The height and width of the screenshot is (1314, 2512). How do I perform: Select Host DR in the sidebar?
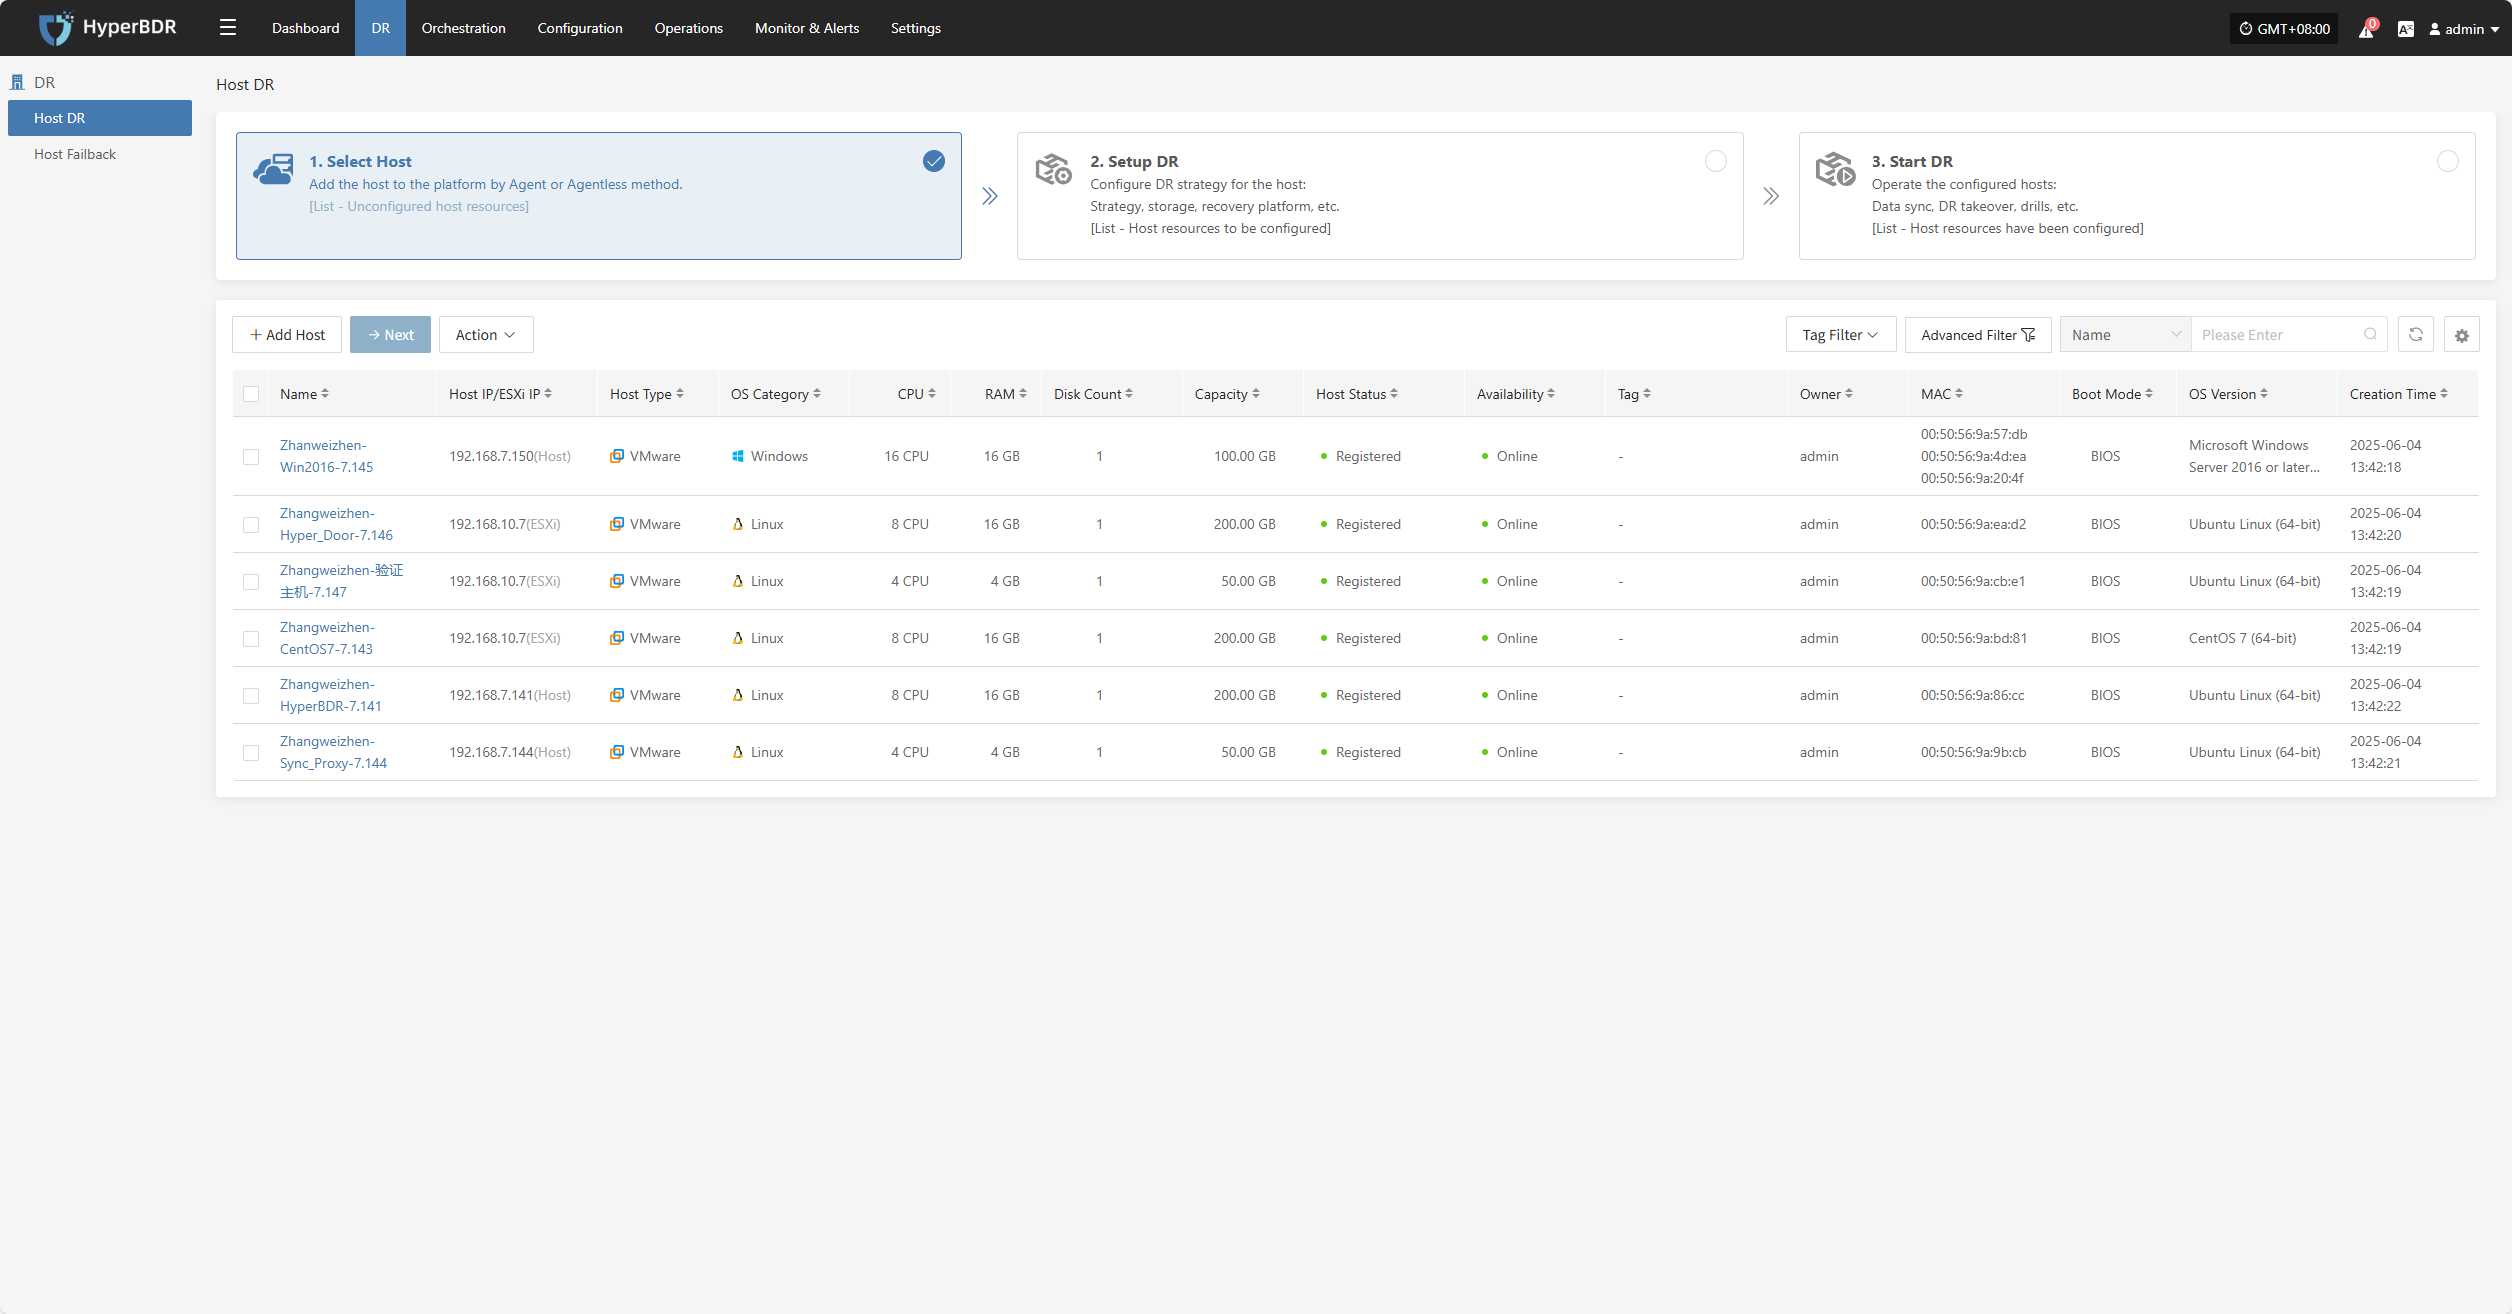[100, 118]
